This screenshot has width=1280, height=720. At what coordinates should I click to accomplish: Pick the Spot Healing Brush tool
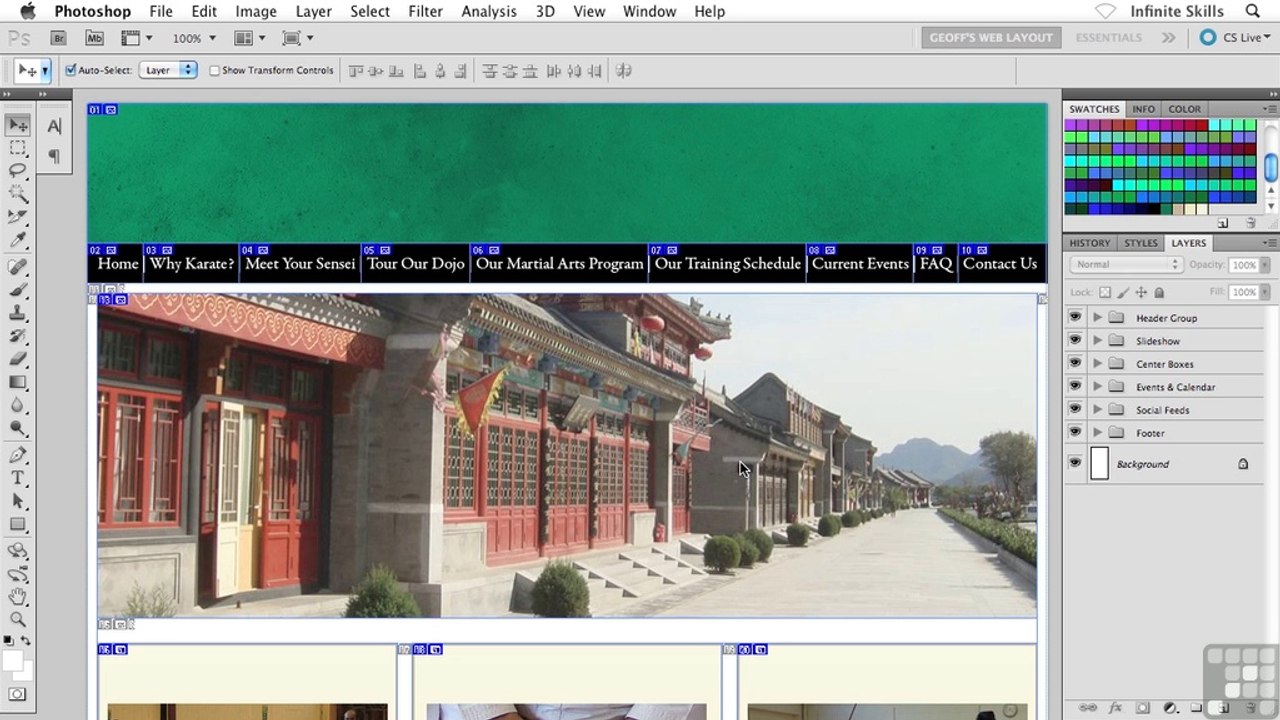click(18, 267)
